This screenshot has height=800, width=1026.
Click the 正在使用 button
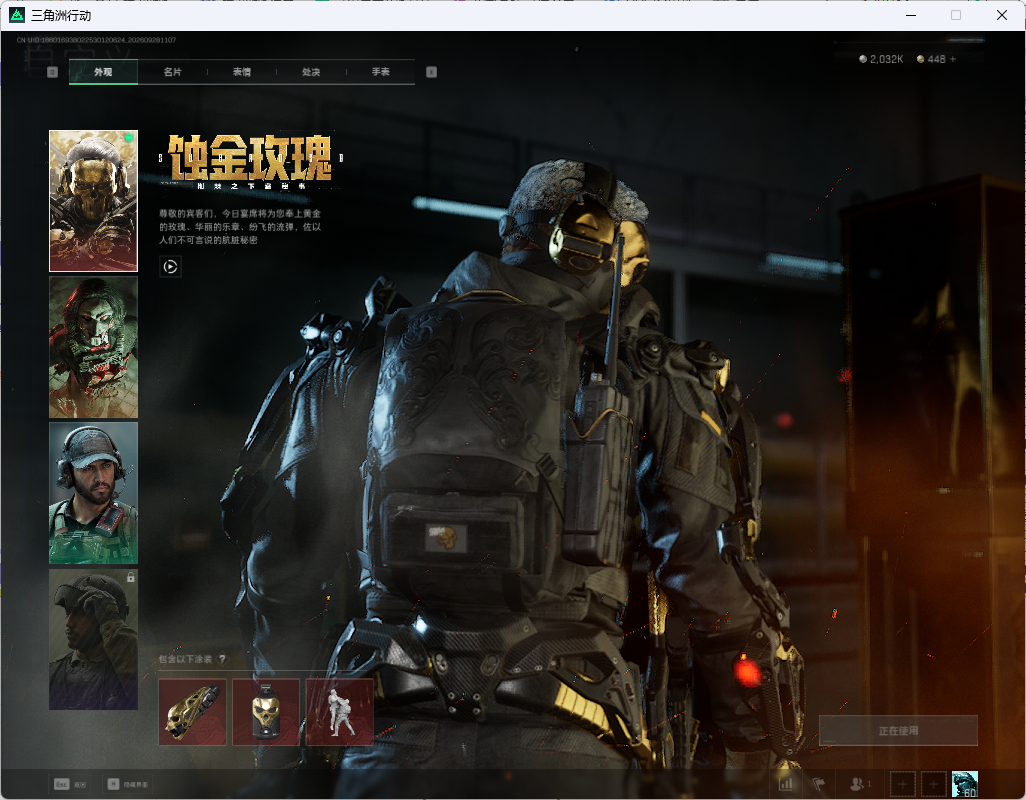(898, 731)
